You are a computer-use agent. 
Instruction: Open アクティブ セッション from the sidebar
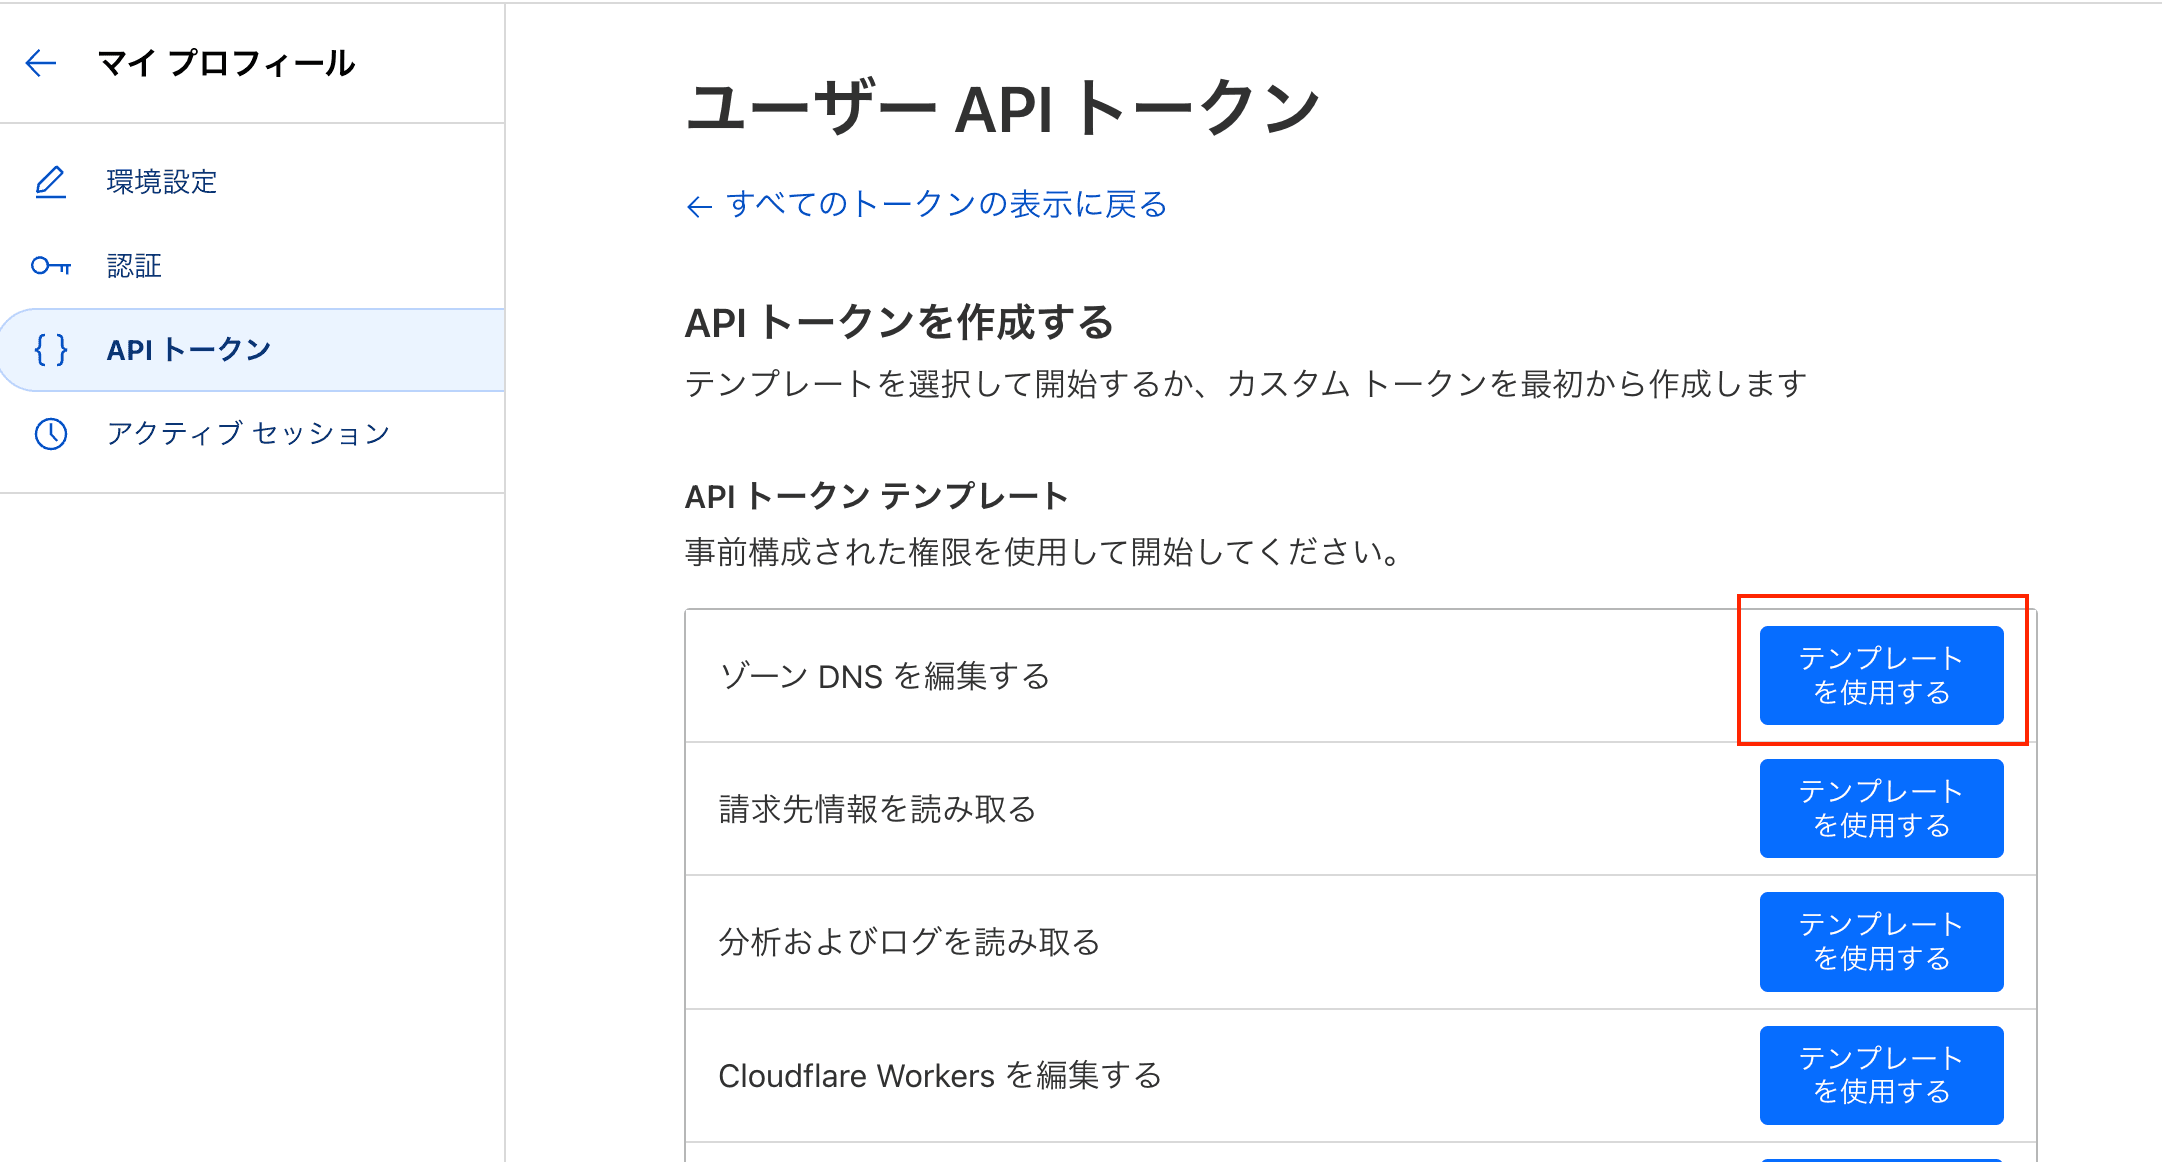coord(248,434)
